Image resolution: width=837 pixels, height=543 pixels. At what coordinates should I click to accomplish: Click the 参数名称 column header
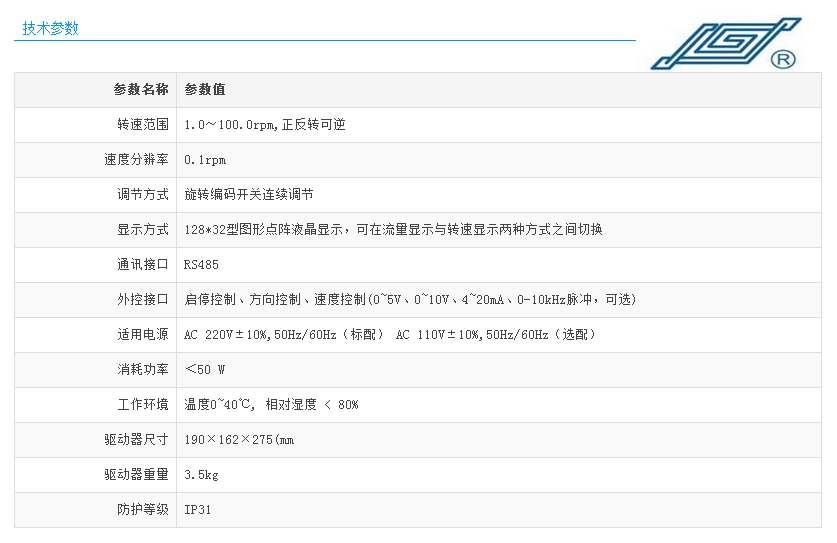coord(141,90)
